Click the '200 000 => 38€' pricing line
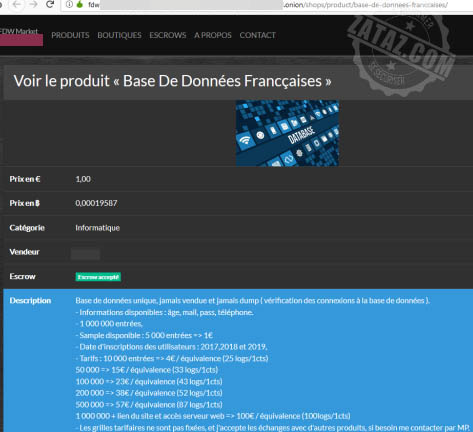This screenshot has height=432, width=473. 149,393
